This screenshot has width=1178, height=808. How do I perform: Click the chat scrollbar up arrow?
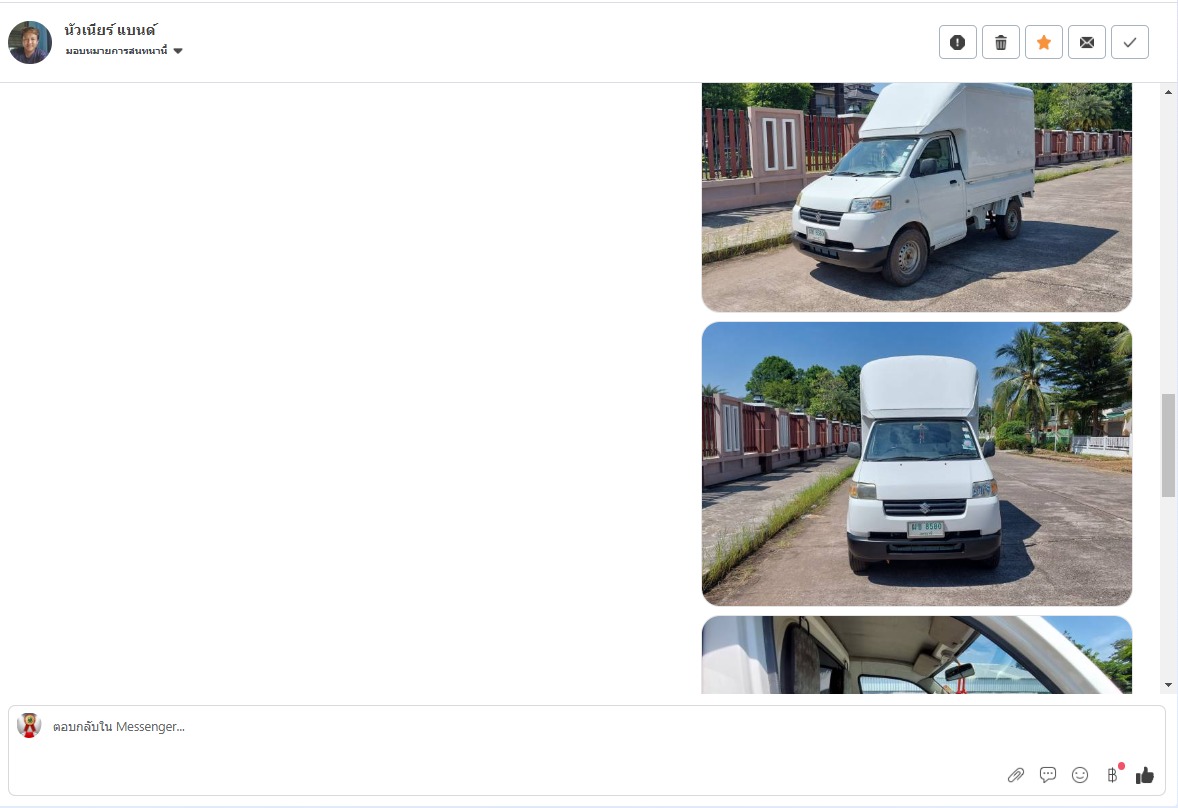coord(1168,92)
